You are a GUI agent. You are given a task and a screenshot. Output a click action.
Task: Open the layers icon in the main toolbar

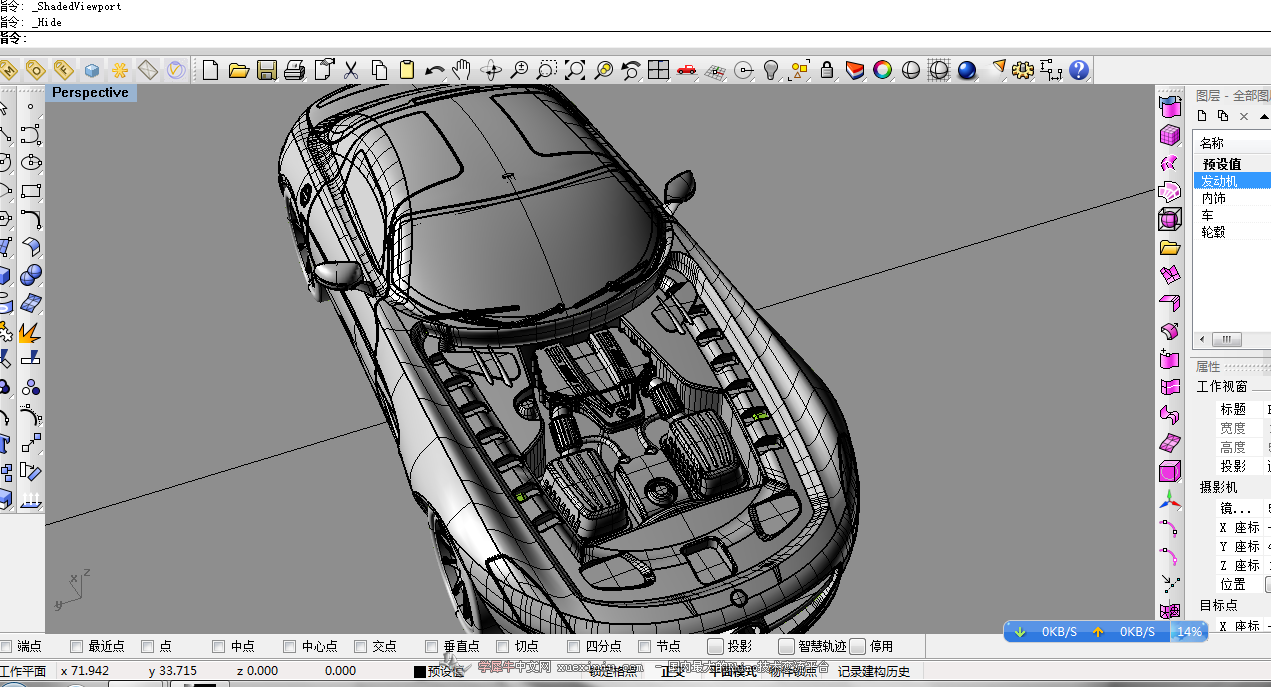tap(855, 70)
